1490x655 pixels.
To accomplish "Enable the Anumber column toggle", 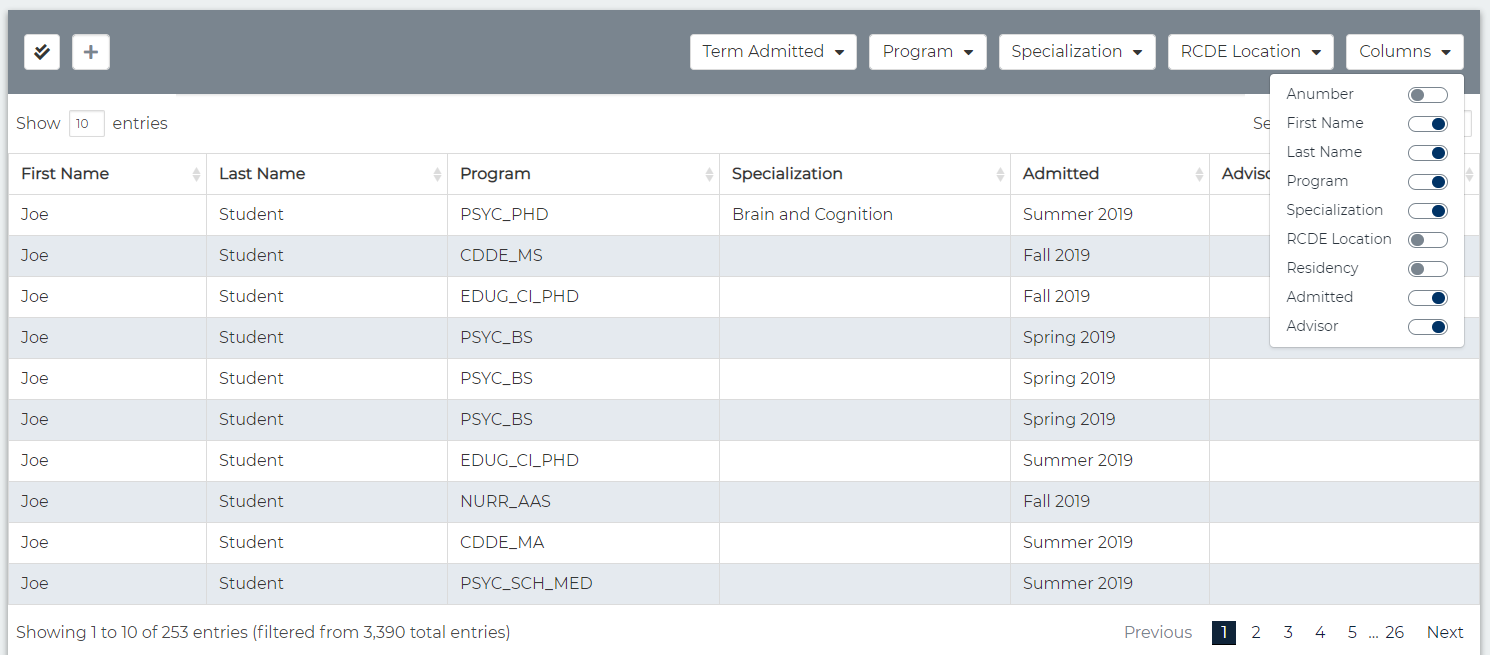I will (x=1427, y=95).
